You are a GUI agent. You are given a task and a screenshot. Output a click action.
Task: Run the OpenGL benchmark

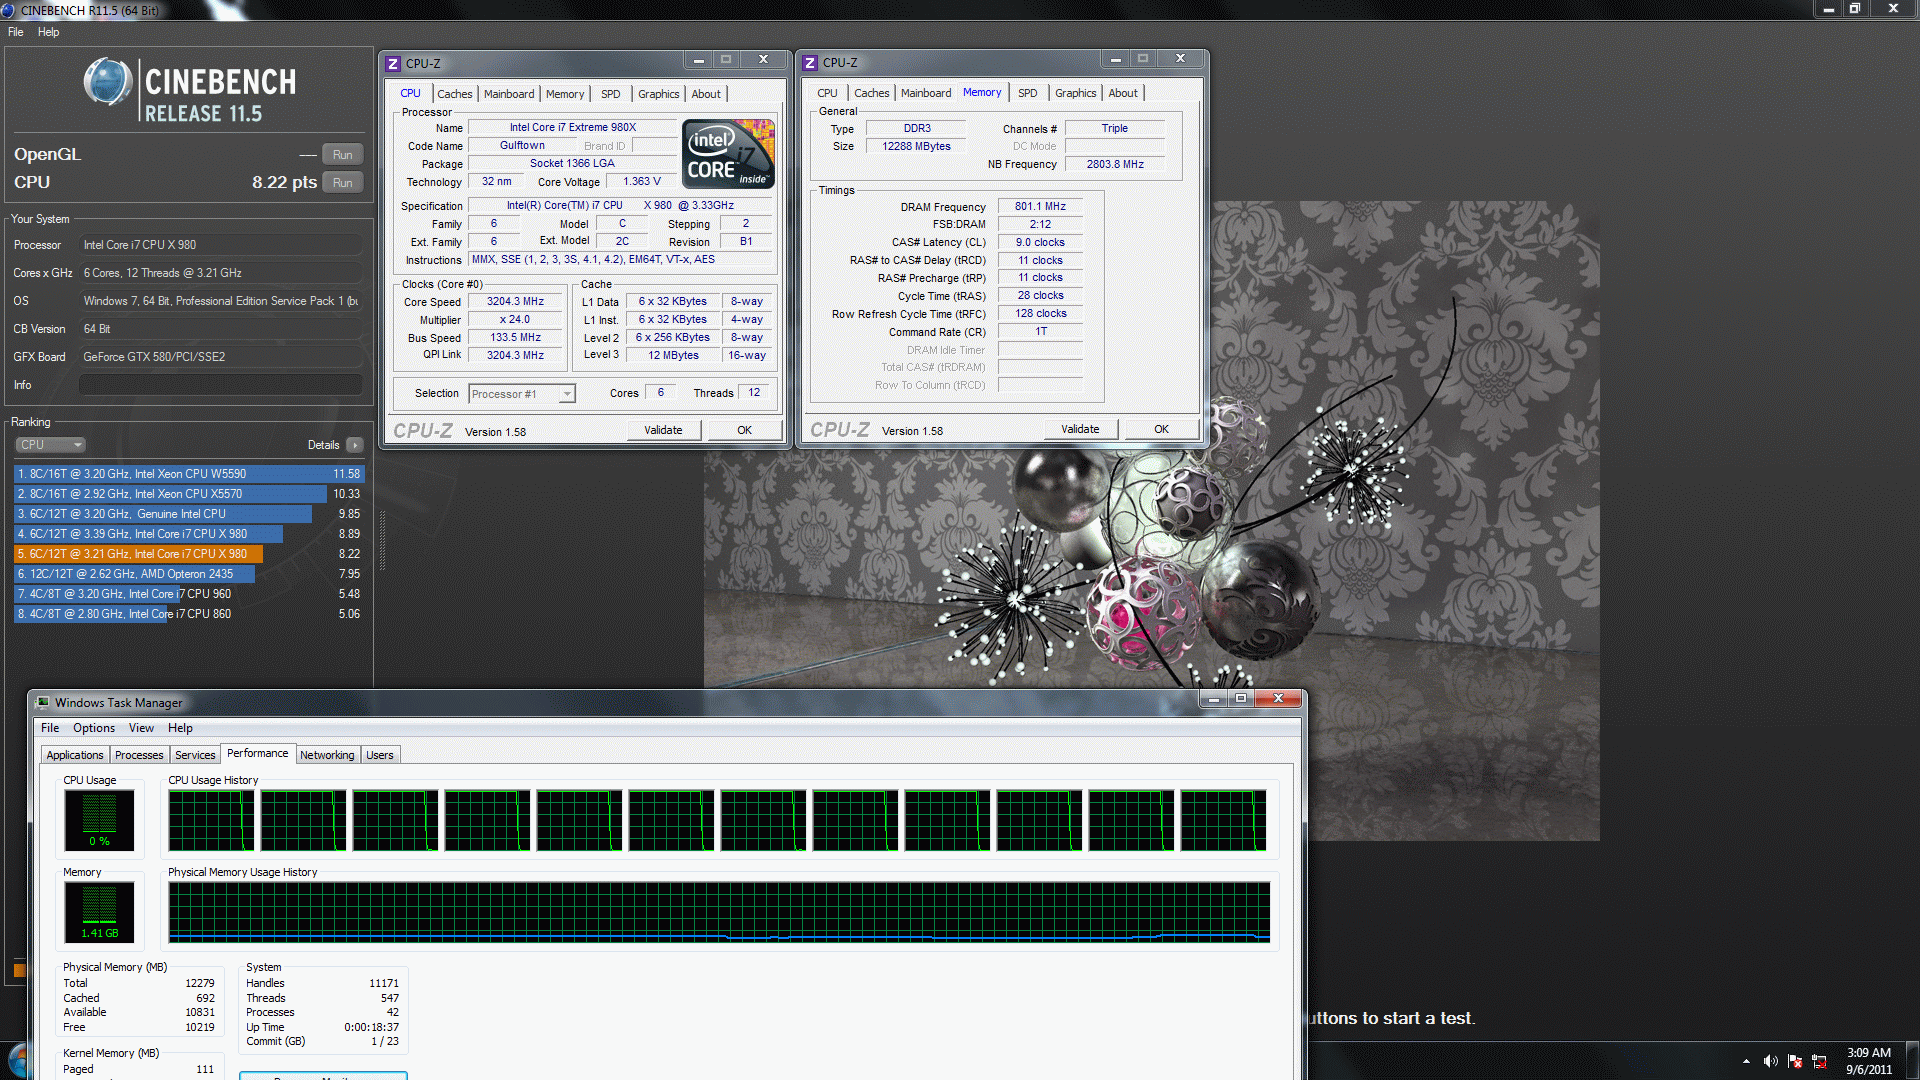point(342,155)
